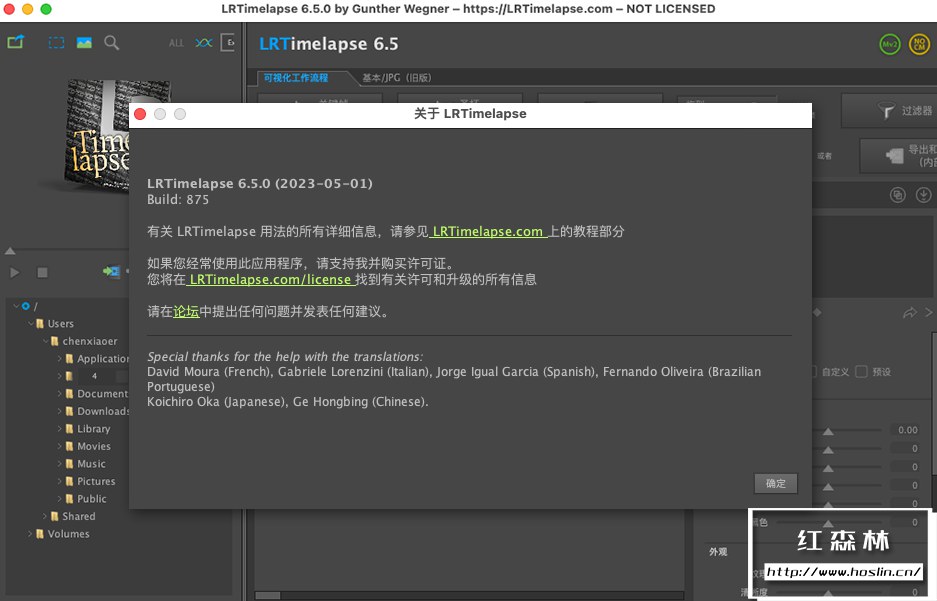Expand the Documents folder
This screenshot has height=601, width=937.
tap(60, 394)
